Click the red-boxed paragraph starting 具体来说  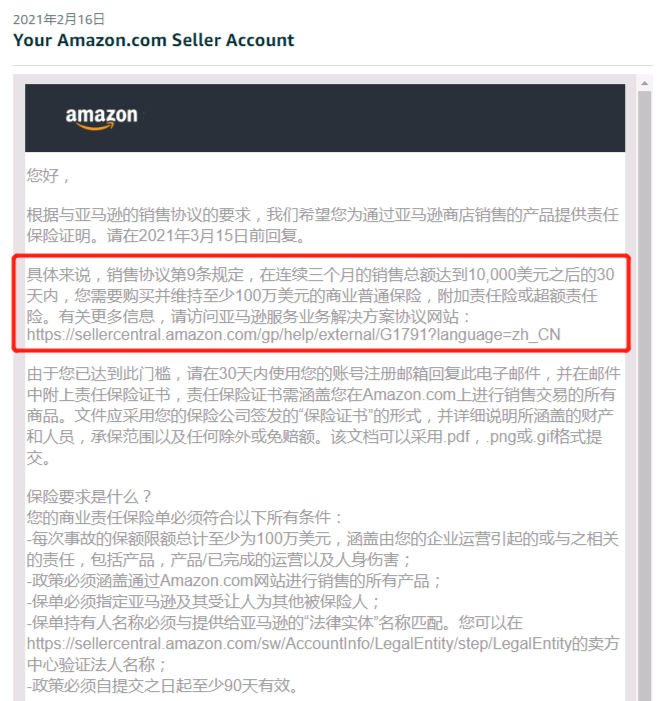pos(321,304)
